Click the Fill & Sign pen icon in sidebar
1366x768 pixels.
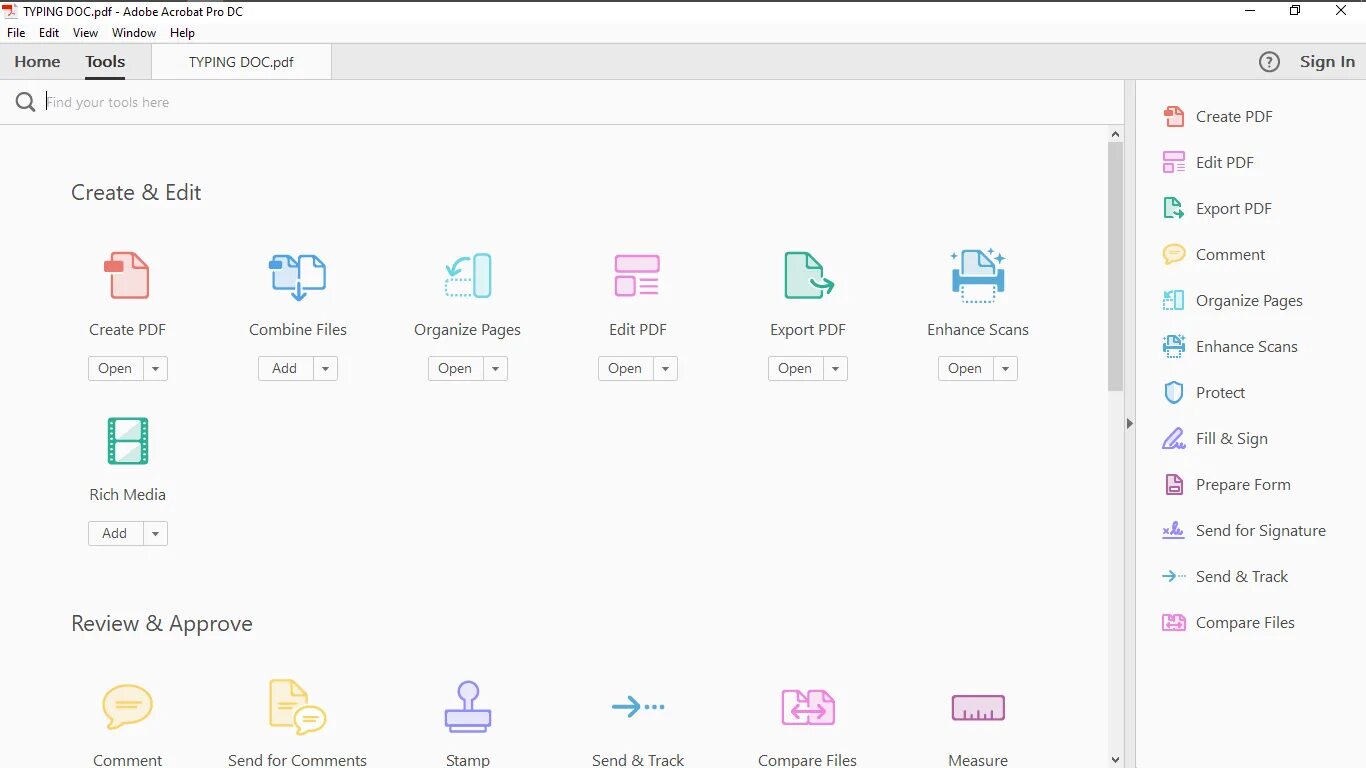click(x=1173, y=439)
